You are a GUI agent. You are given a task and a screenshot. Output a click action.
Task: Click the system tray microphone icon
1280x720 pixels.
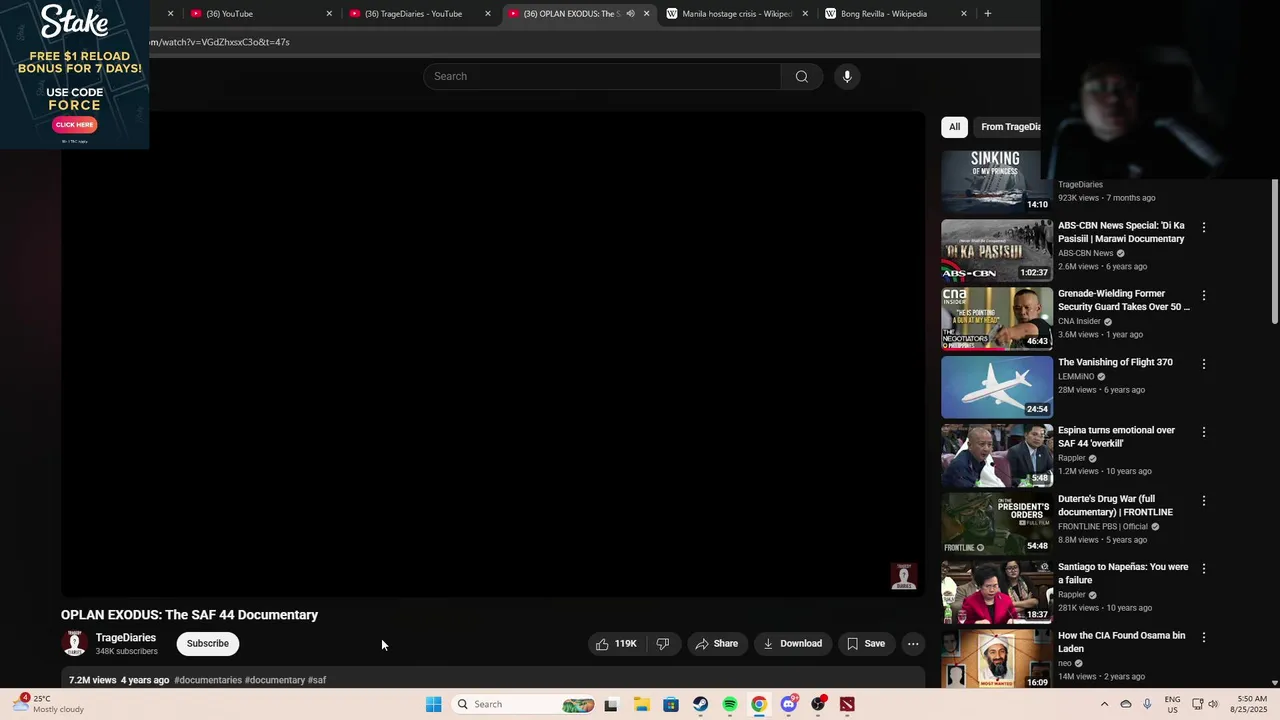point(1147,704)
